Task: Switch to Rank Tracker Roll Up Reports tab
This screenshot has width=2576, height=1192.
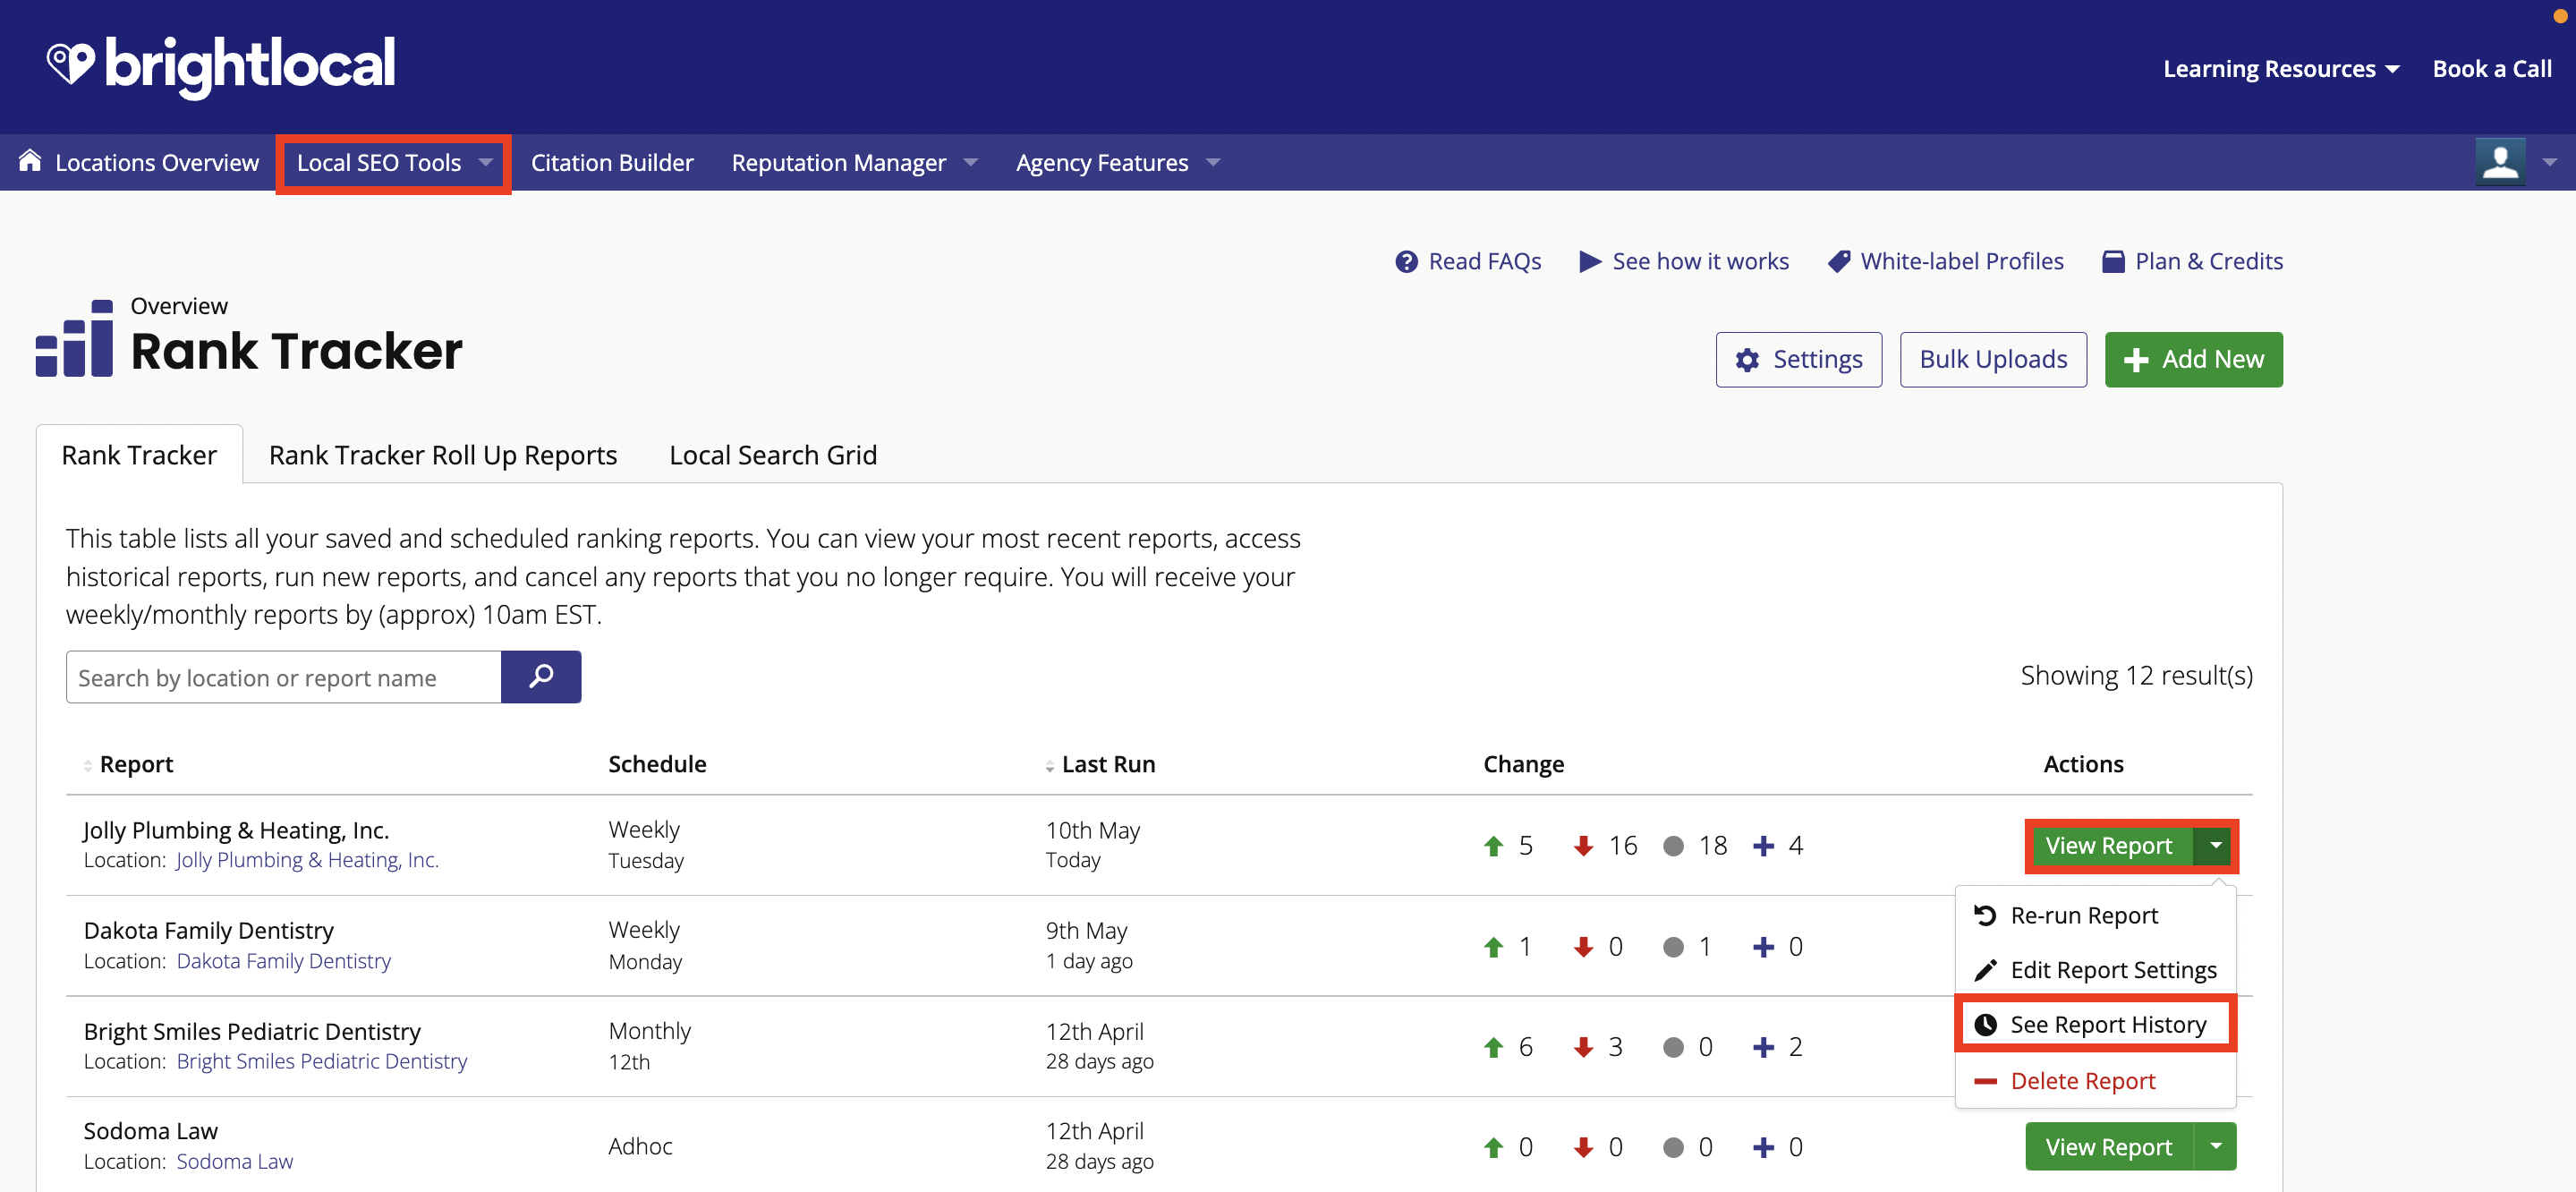Action: coord(442,456)
